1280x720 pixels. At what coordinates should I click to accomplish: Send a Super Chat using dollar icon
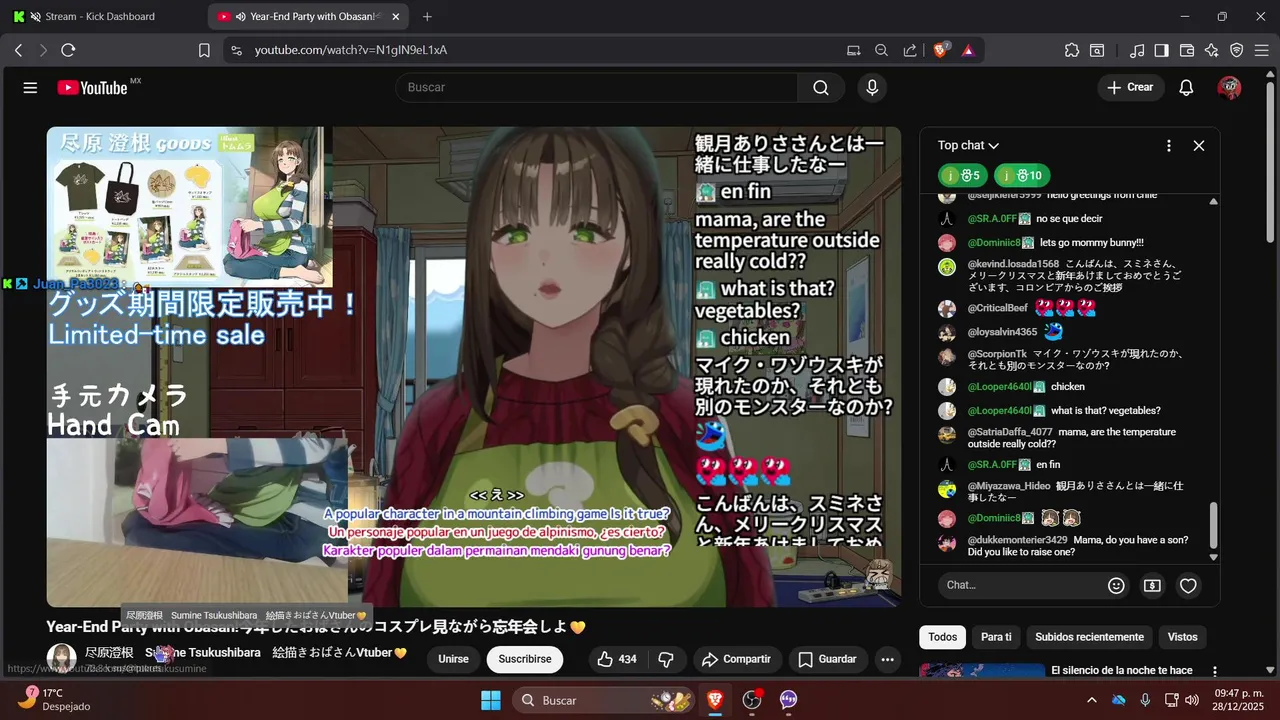point(1152,586)
